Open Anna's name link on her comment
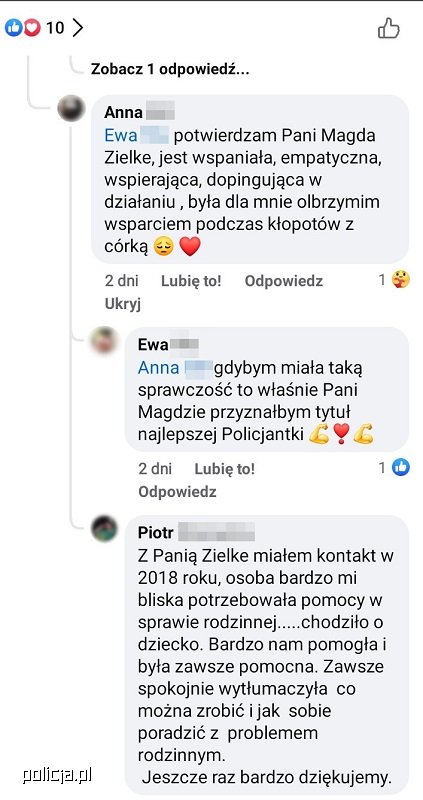Image resolution: width=423 pixels, height=800 pixels. click(139, 112)
